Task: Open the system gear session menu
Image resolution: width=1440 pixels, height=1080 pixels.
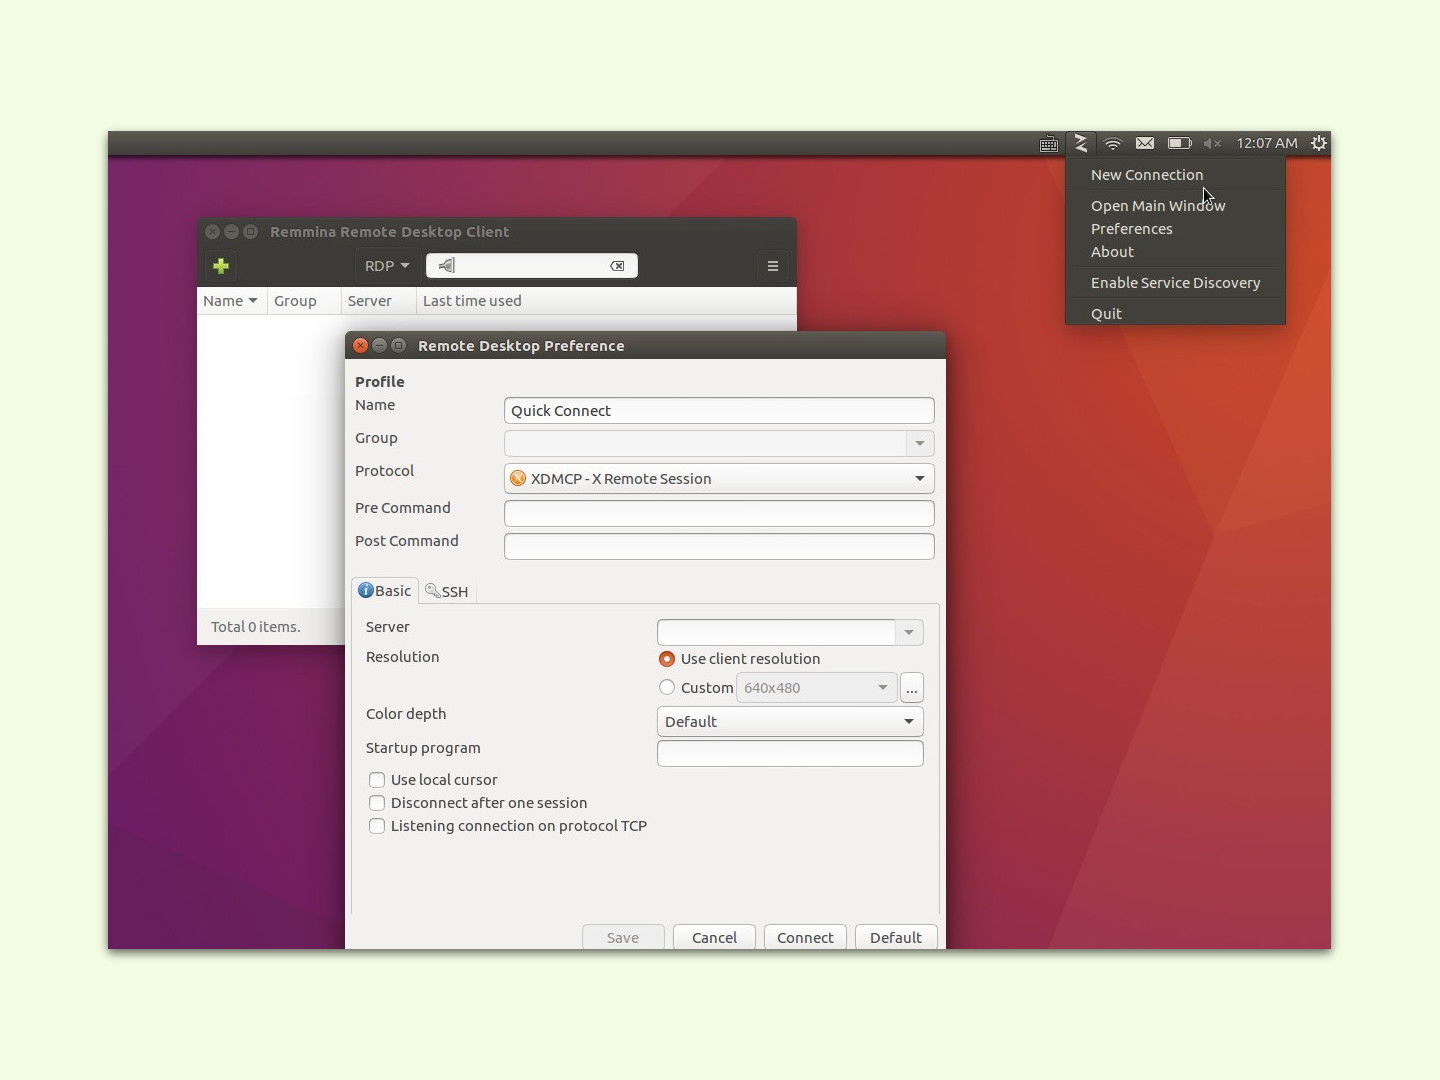Action: [1319, 143]
